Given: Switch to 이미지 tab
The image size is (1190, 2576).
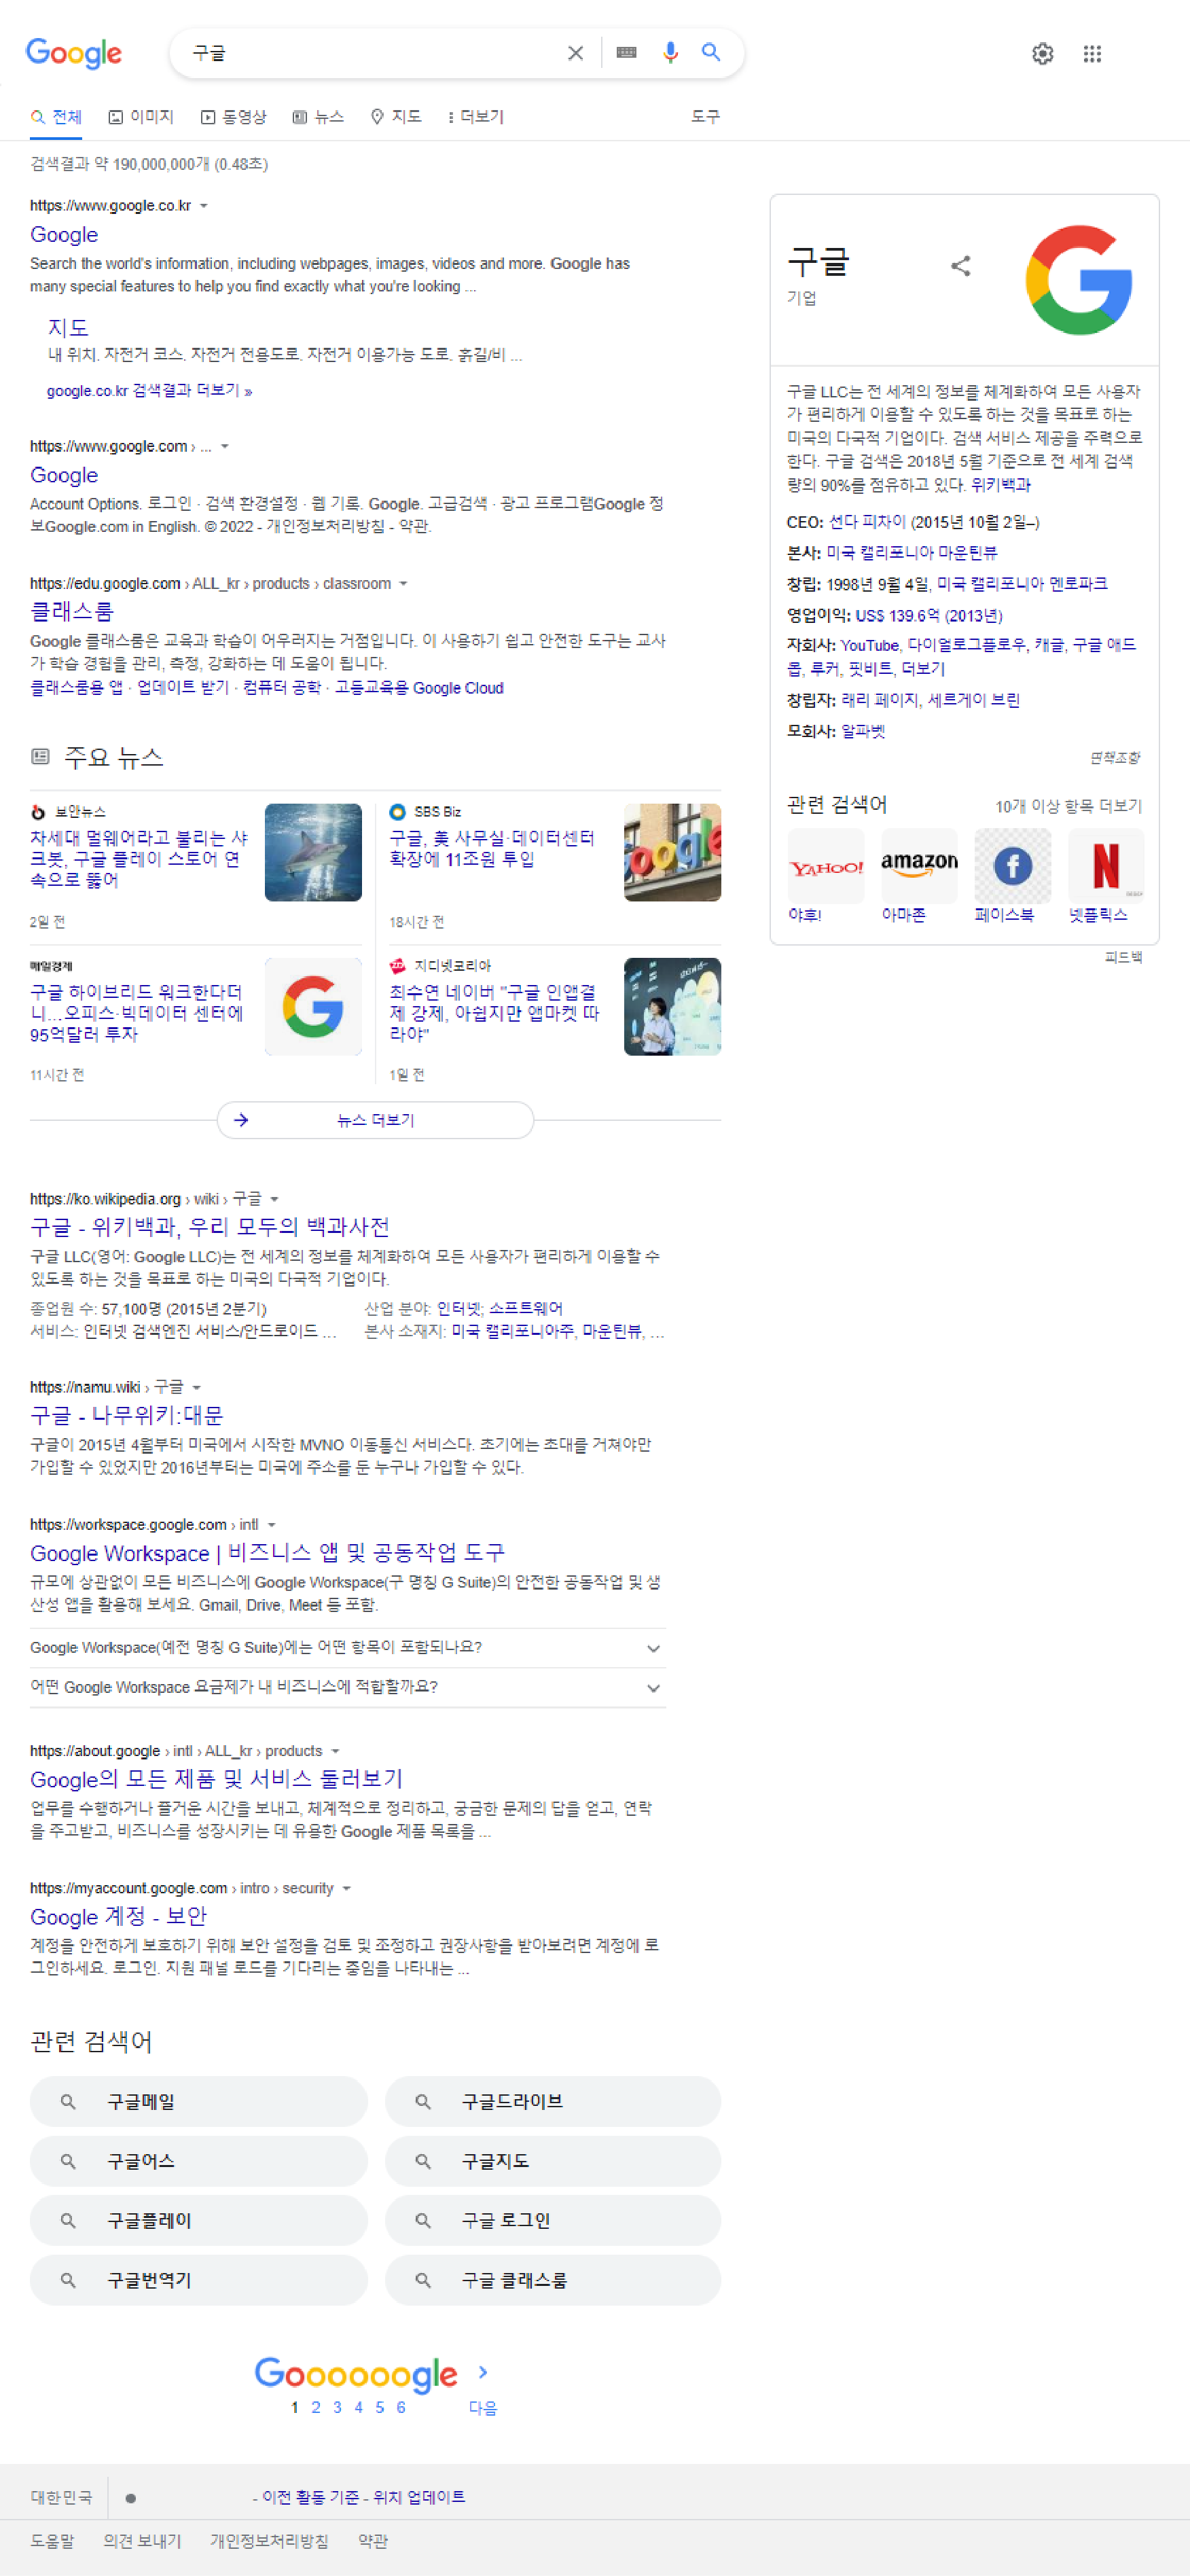Looking at the screenshot, I should tap(141, 117).
